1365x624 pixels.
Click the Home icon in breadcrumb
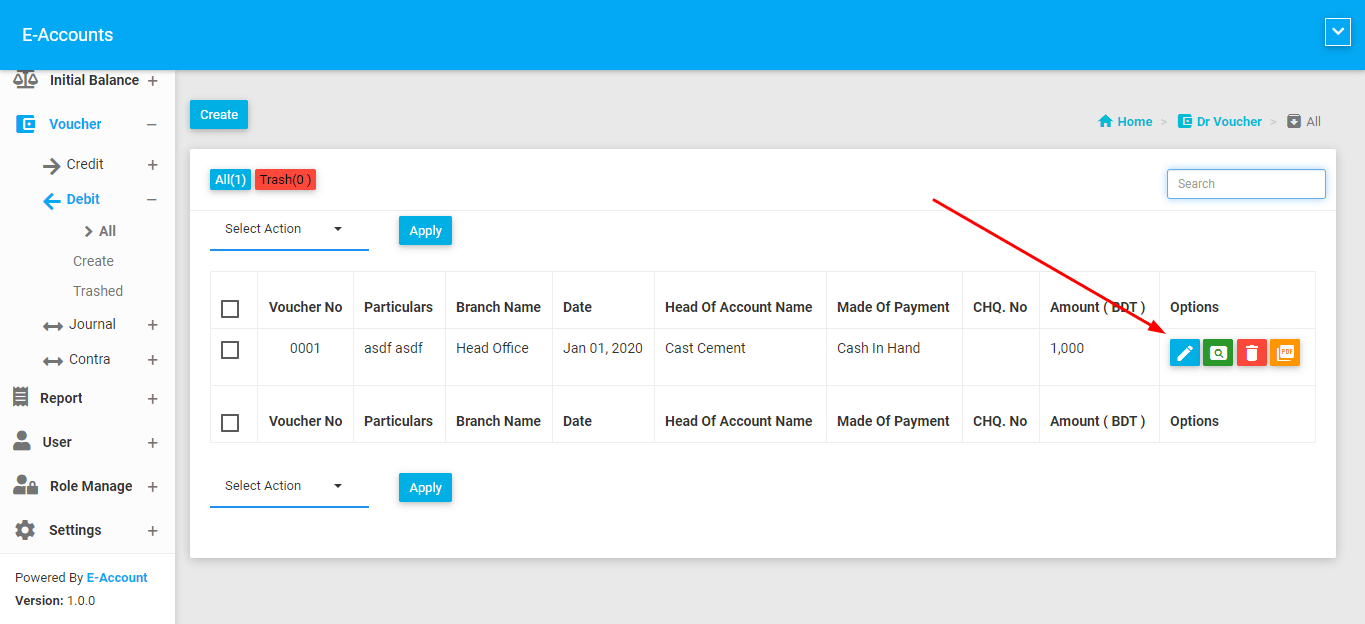tap(1105, 122)
